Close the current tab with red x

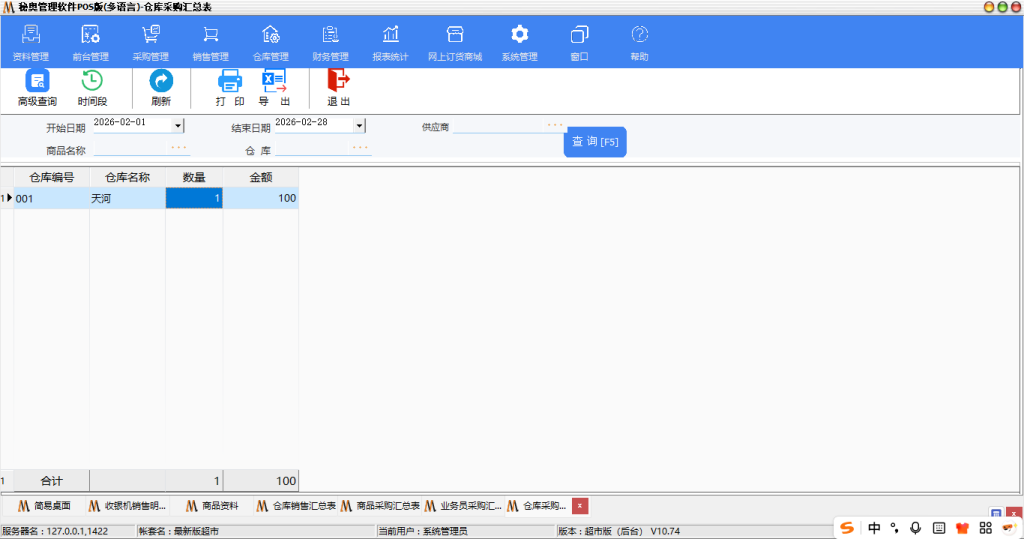pyautogui.click(x=580, y=506)
